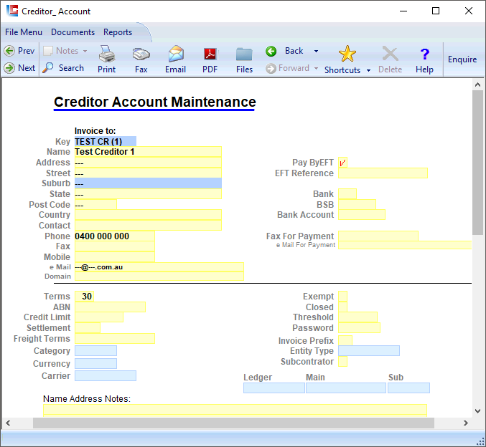This screenshot has width=486, height=447.
Task: Expand the Back history dropdown arrow
Action: tap(316, 51)
